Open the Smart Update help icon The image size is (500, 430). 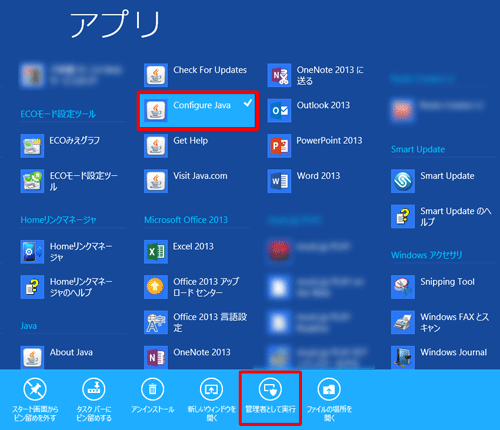click(x=403, y=217)
